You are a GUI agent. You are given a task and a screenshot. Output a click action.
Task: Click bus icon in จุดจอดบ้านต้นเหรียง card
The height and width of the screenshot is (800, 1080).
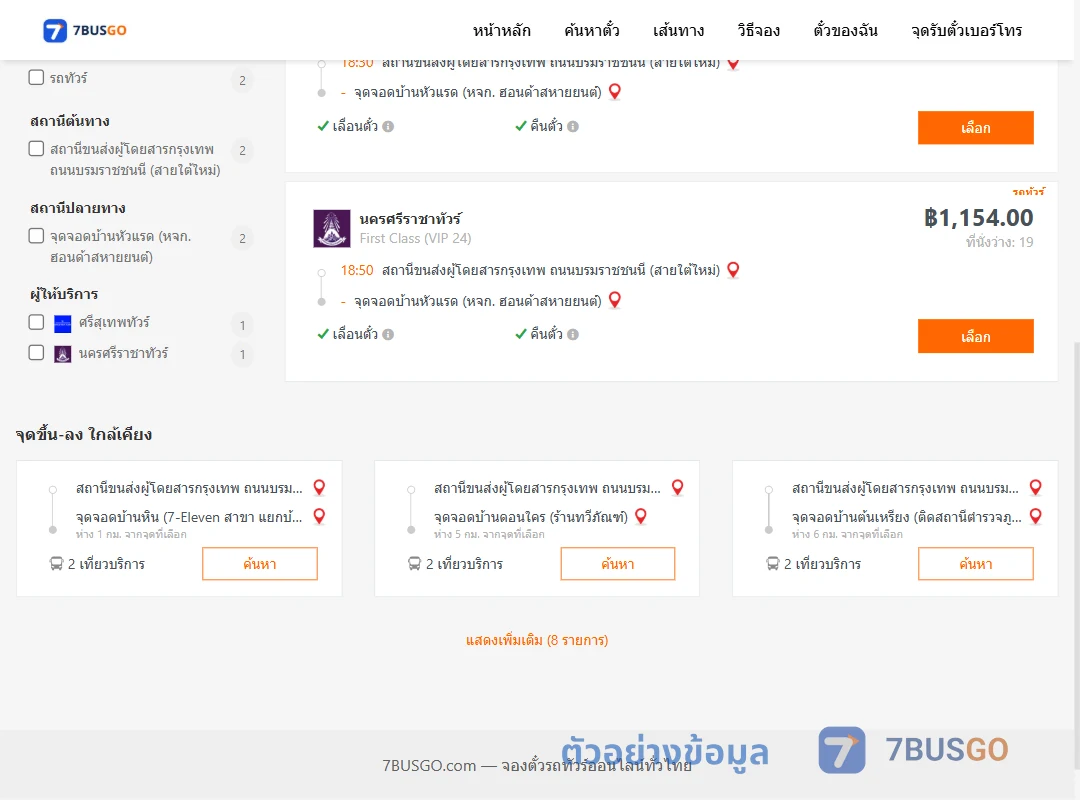[772, 564]
